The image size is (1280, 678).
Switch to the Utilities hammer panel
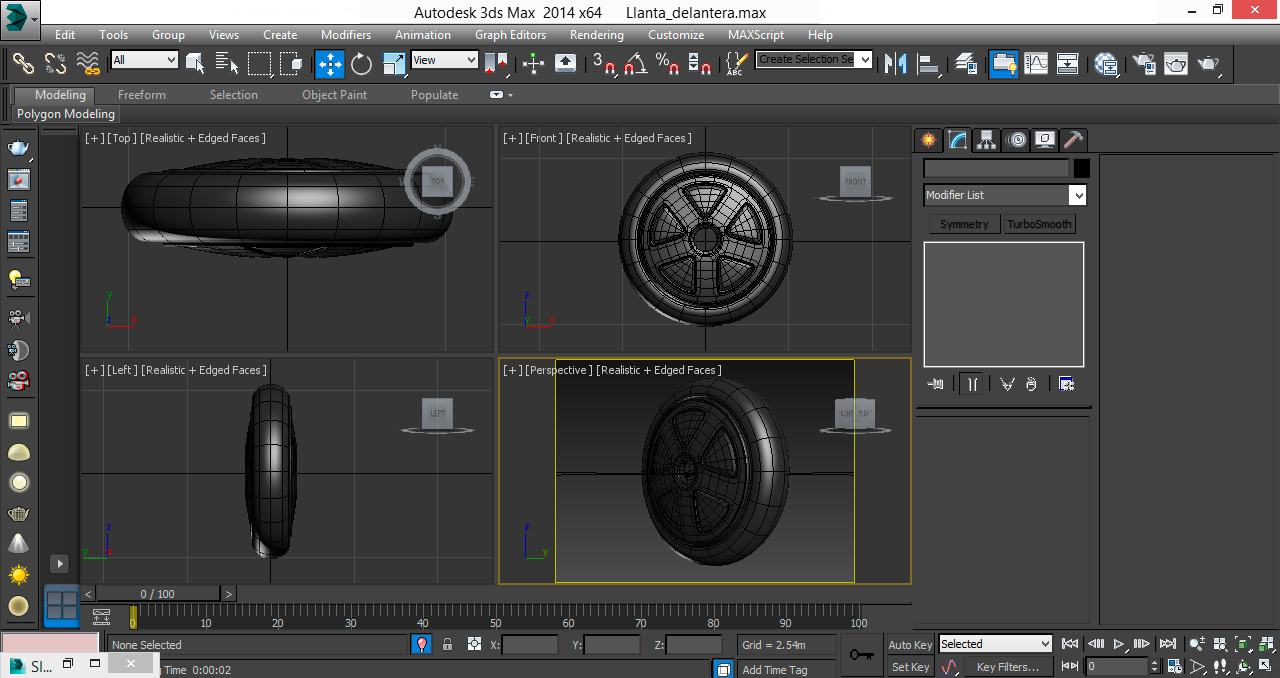1074,140
